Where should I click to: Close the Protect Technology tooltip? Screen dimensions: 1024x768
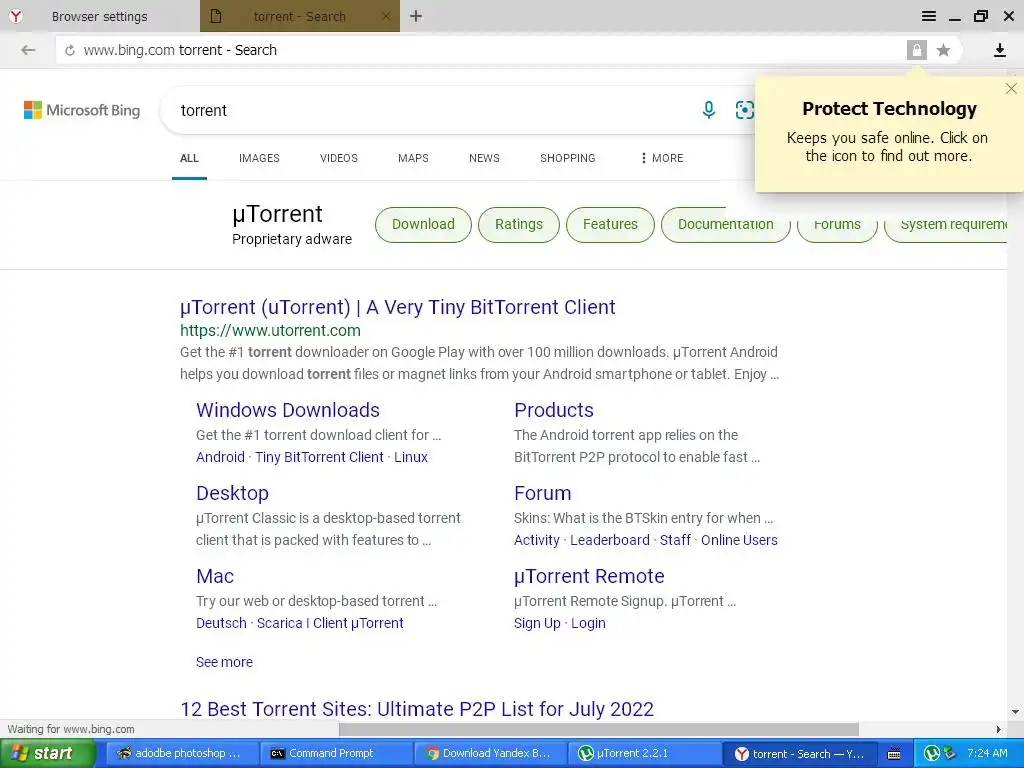1011,89
